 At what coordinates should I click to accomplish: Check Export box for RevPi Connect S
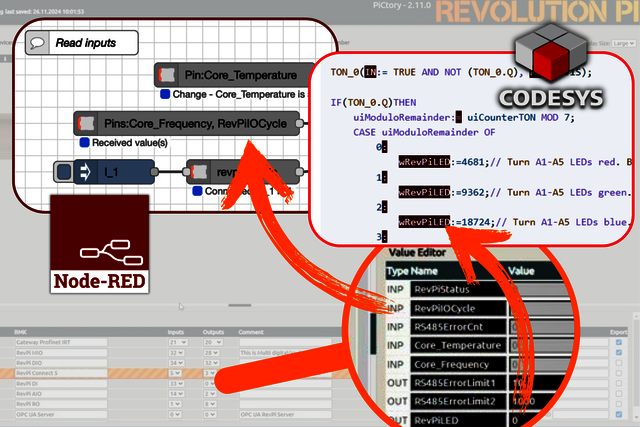point(619,373)
